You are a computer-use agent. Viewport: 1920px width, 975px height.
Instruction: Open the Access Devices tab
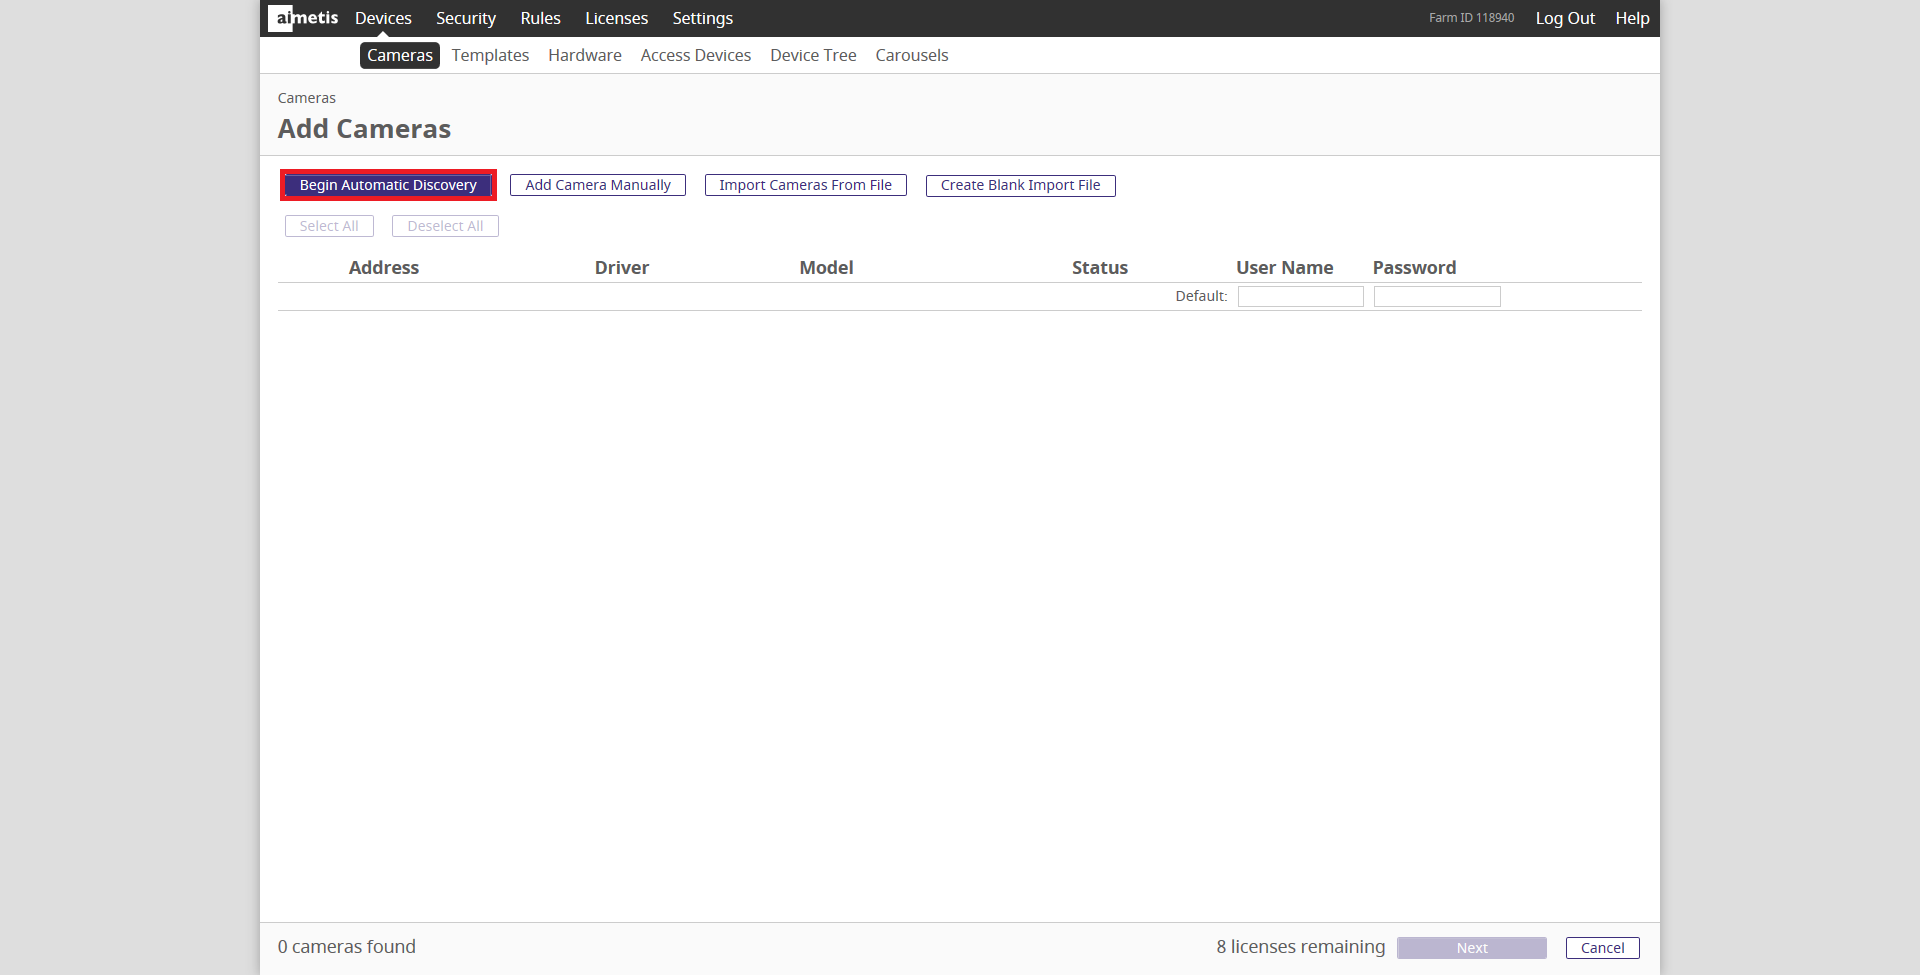[695, 55]
